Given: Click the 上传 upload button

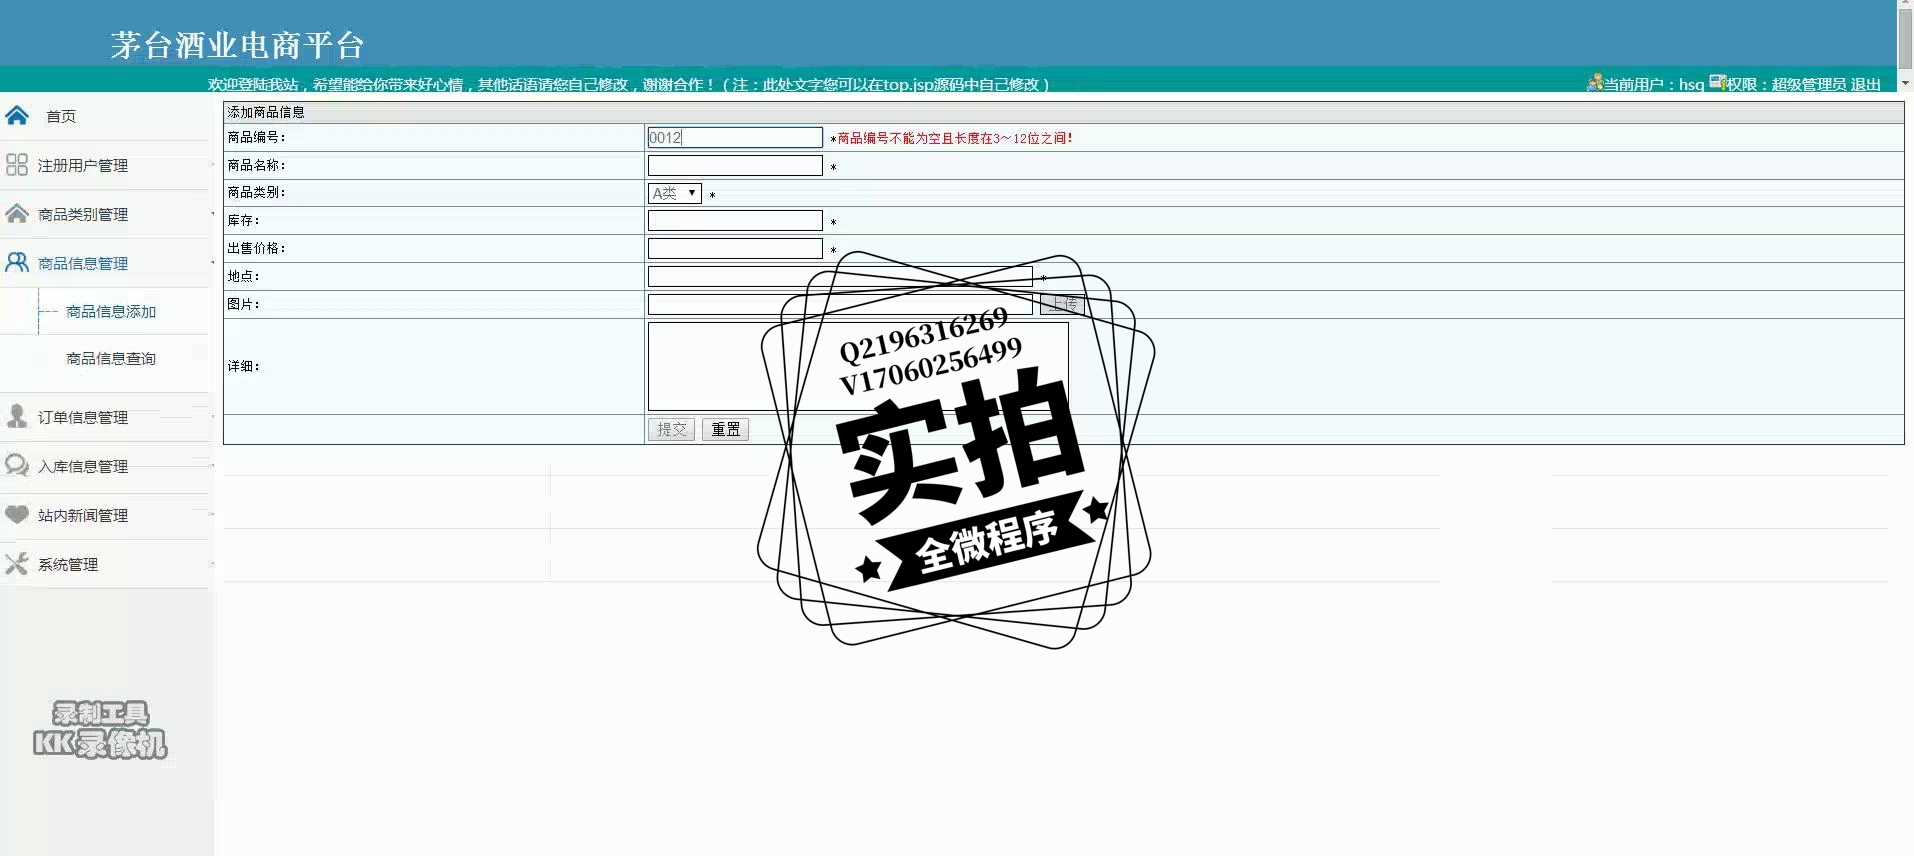Looking at the screenshot, I should (1062, 304).
